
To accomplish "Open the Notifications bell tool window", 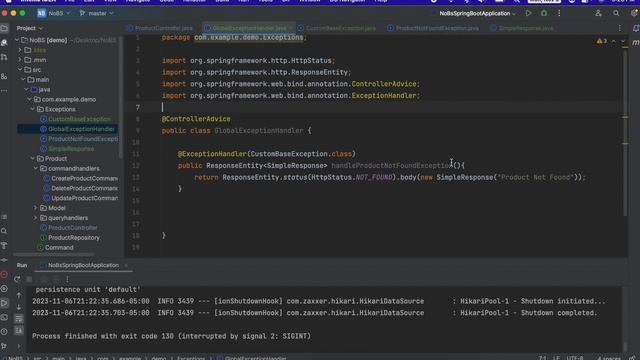I will 636,28.
